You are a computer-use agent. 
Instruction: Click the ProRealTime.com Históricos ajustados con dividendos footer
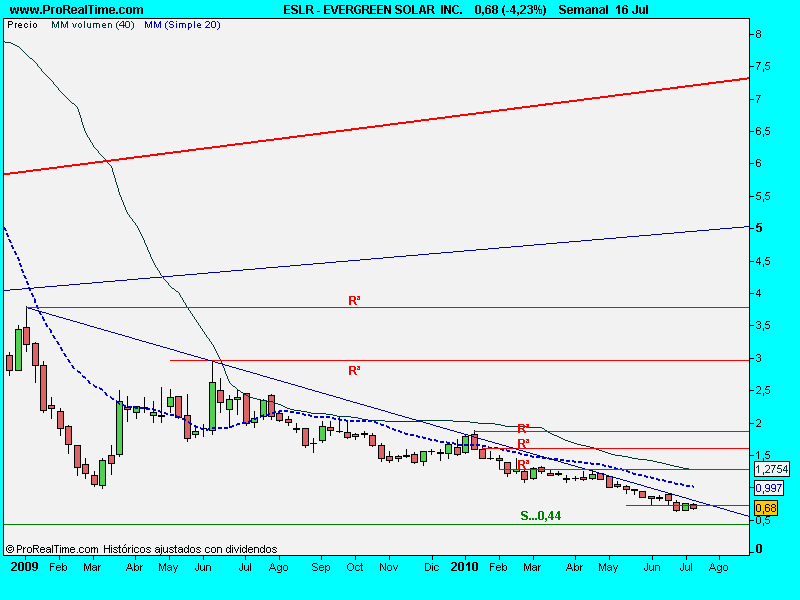tap(141, 549)
